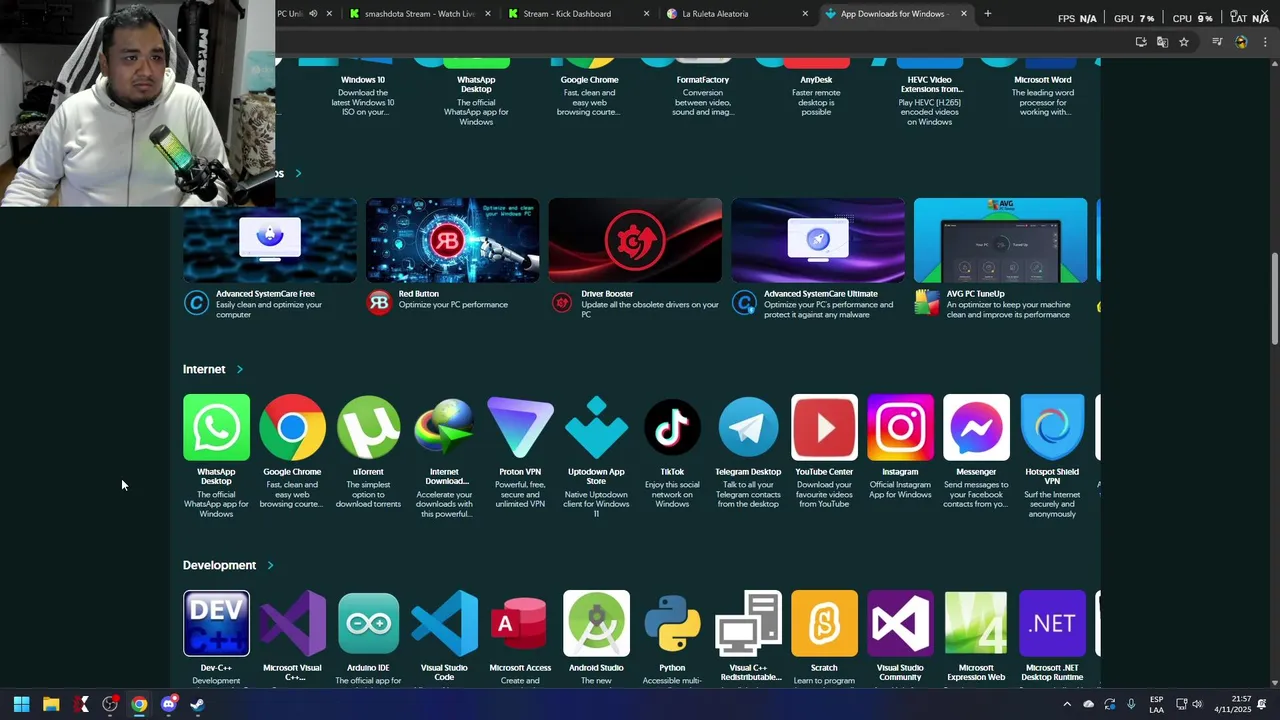Screen dimensions: 1280x720
Task: Open the Hotspot Shield VPN icon
Action: (x=1052, y=427)
